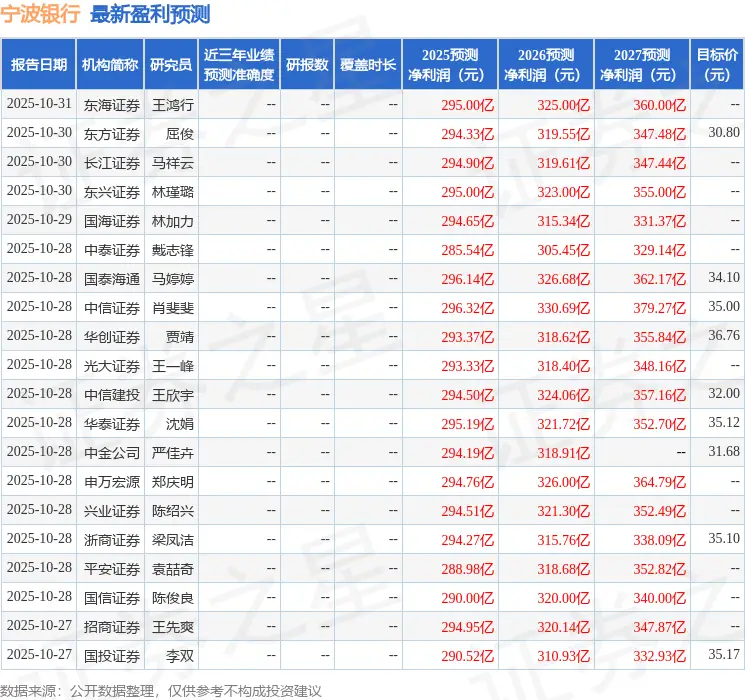Viewport: 745px width, 700px height.
Task: Click the 报告日期 column header
Action: (38, 64)
